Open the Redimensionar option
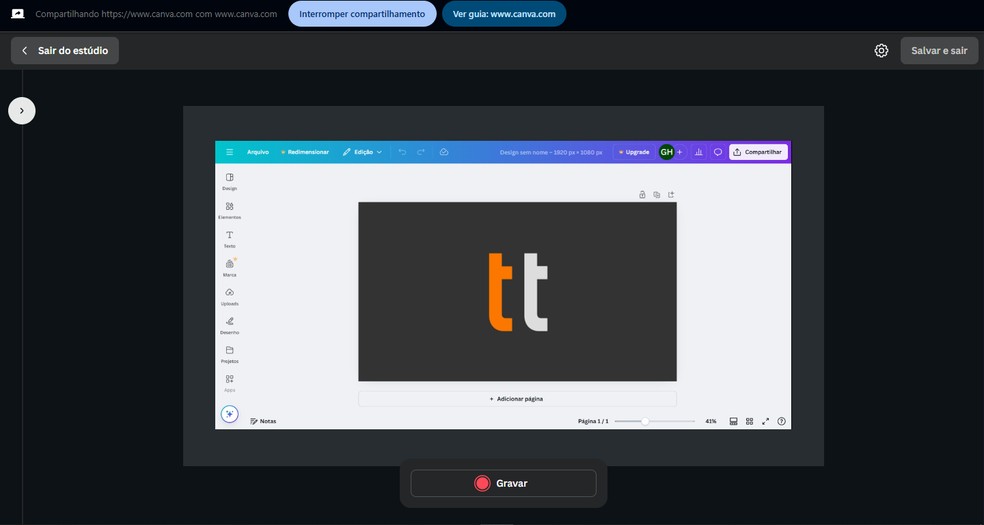Viewport: 984px width, 525px height. pos(305,152)
